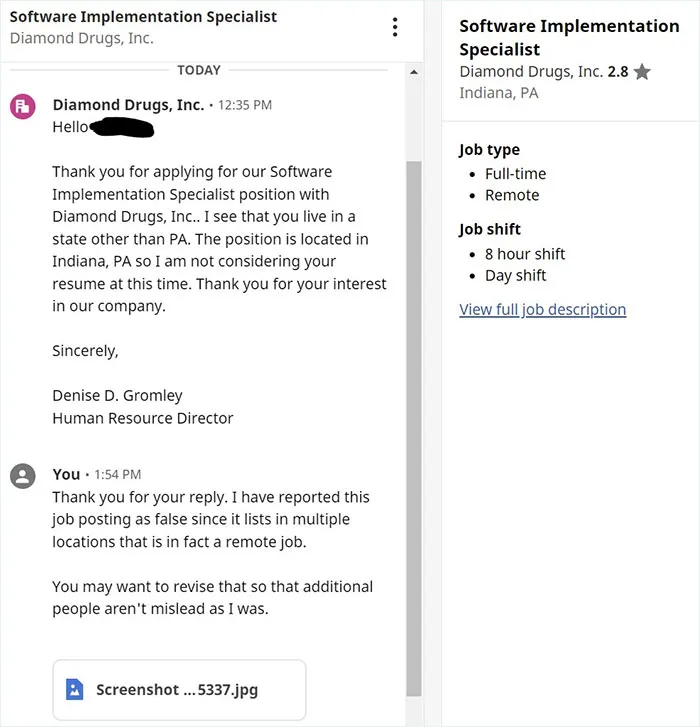Viewport: 700px width, 727px height.
Task: Select the Remote job type item
Action: (512, 195)
